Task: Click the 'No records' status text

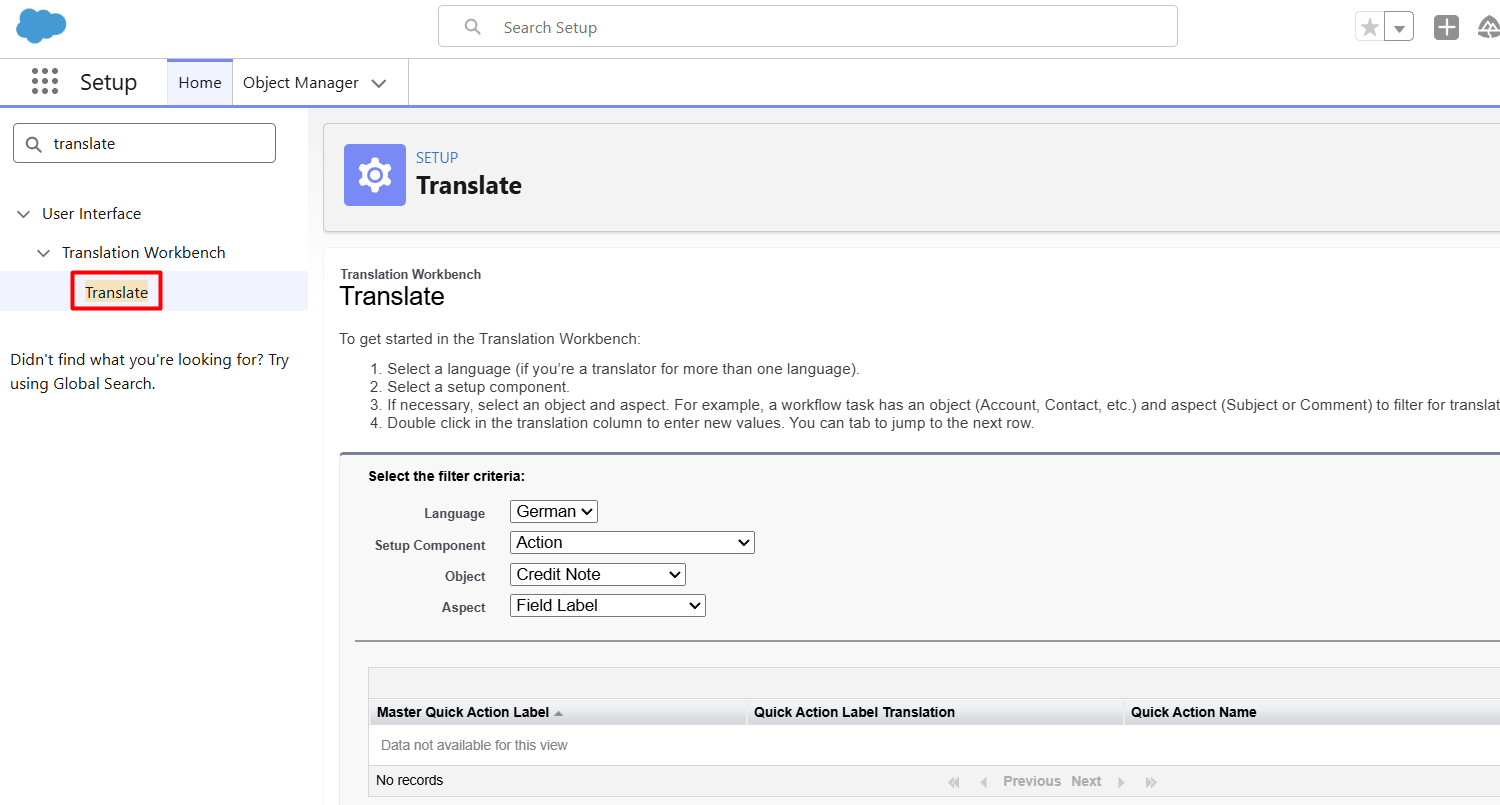Action: pos(409,781)
